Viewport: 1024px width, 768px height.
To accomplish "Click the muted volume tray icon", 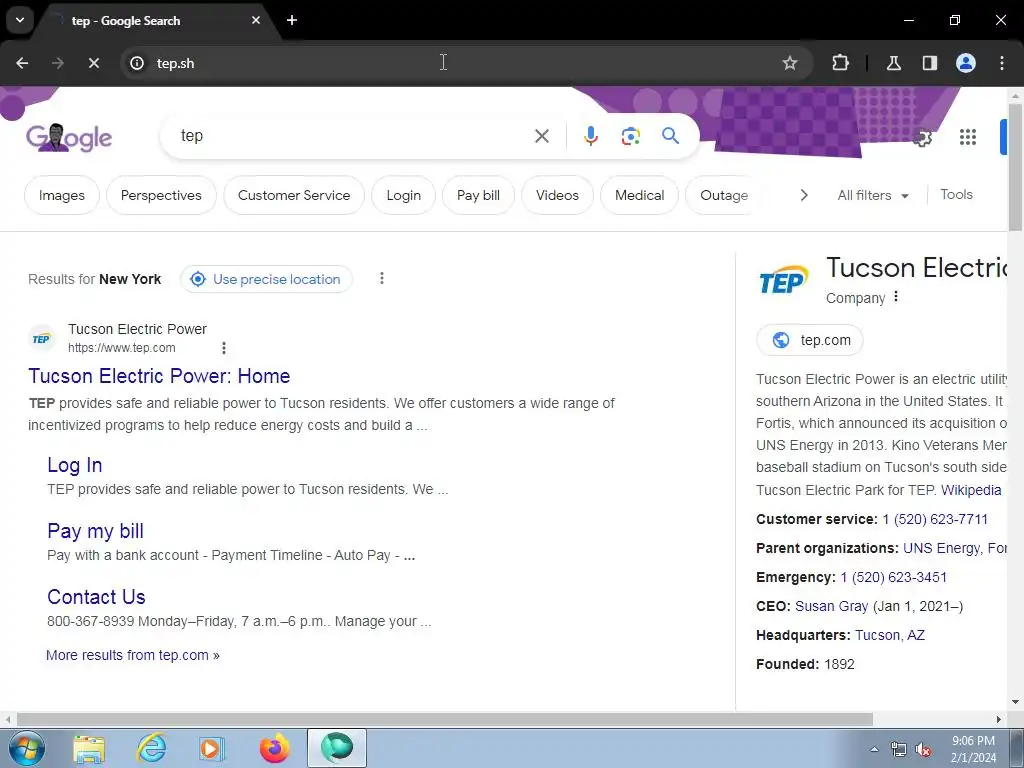I will click(x=923, y=750).
